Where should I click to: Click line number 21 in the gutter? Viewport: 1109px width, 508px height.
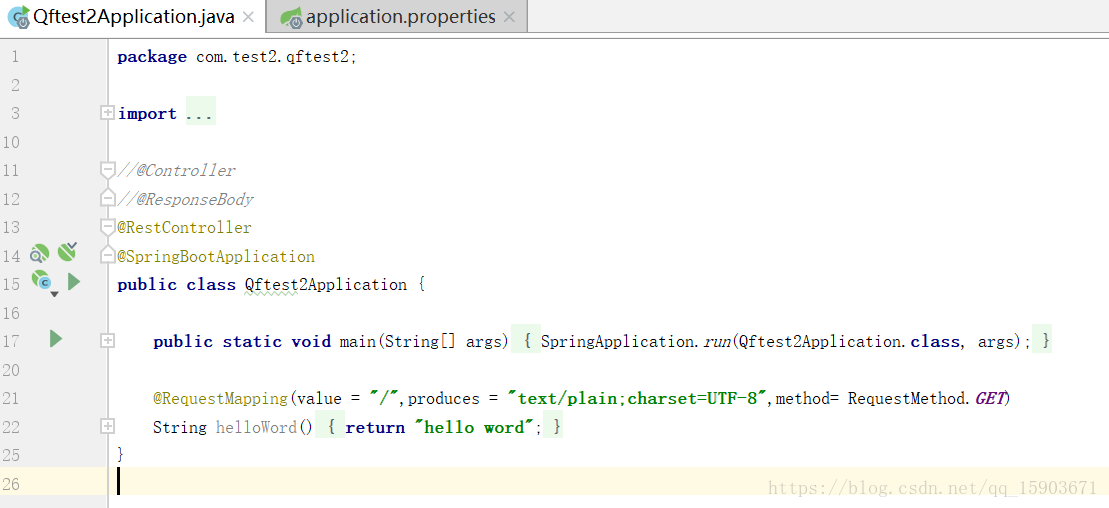[x=11, y=398]
